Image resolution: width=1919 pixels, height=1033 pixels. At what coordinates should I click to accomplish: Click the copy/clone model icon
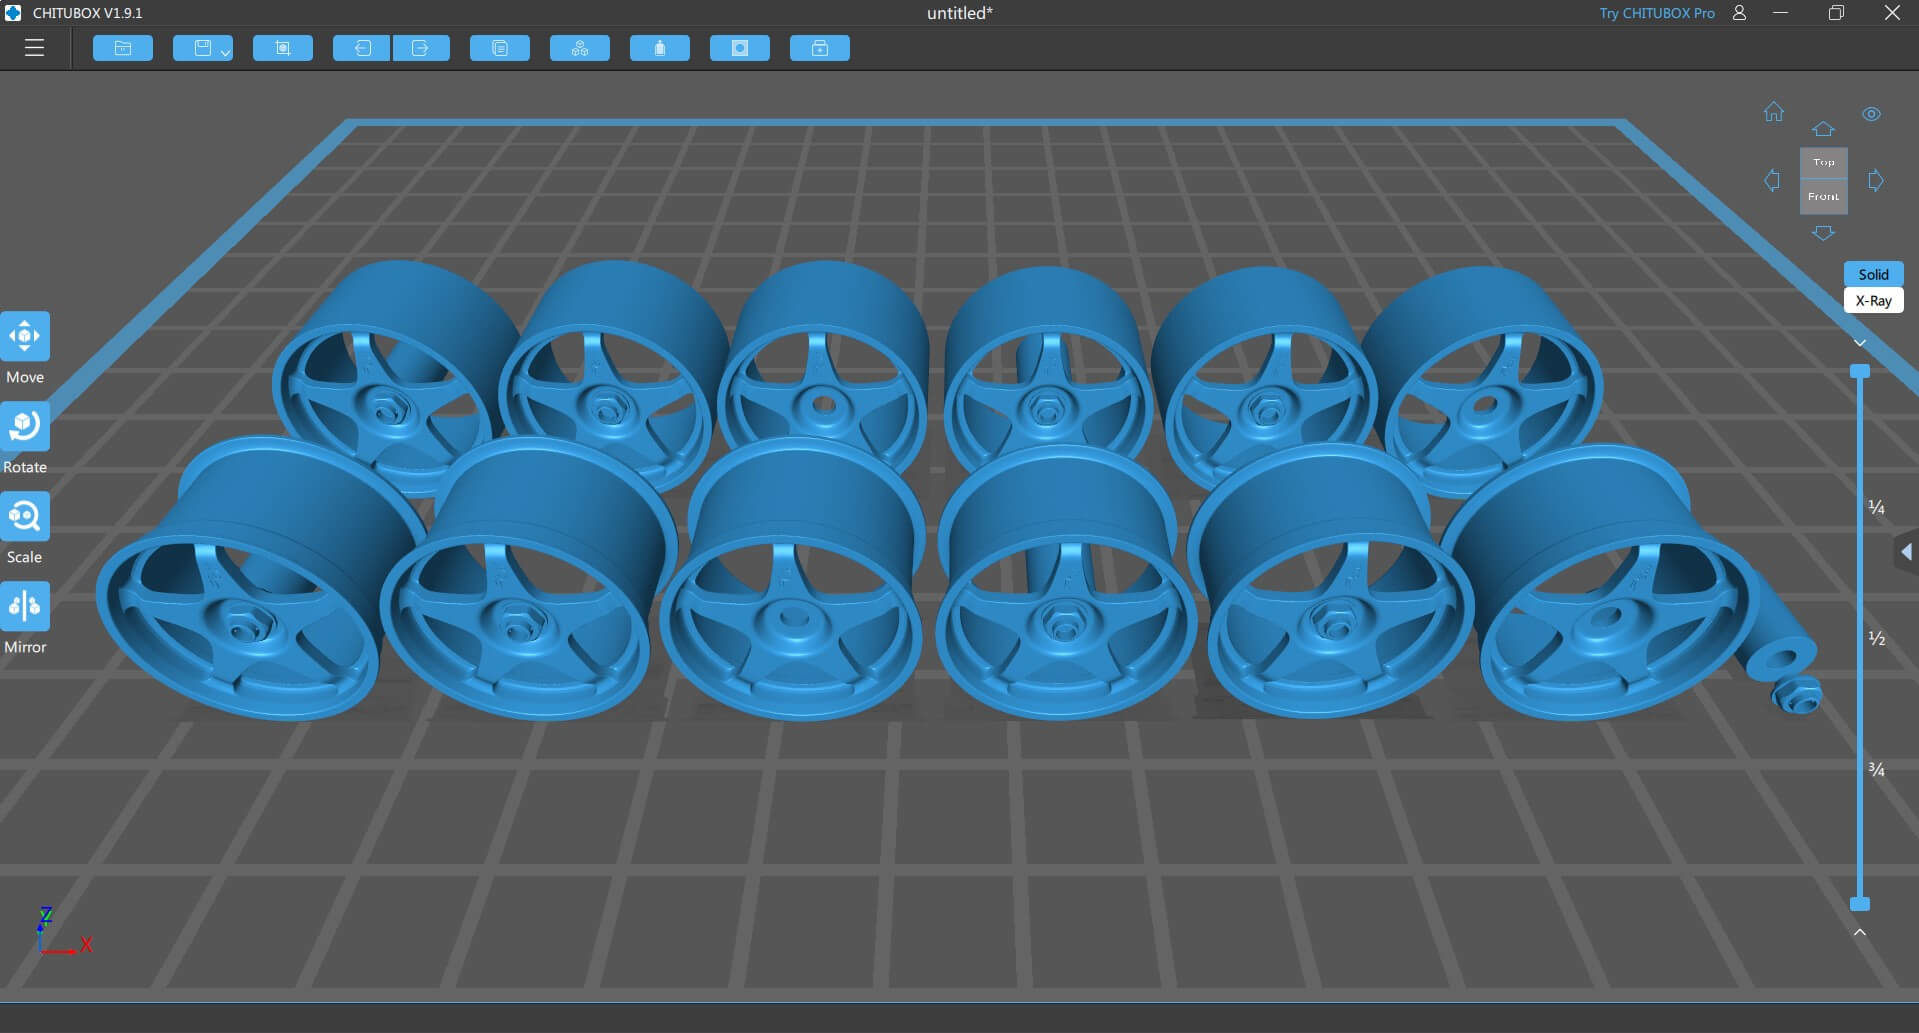pyautogui.click(x=500, y=48)
